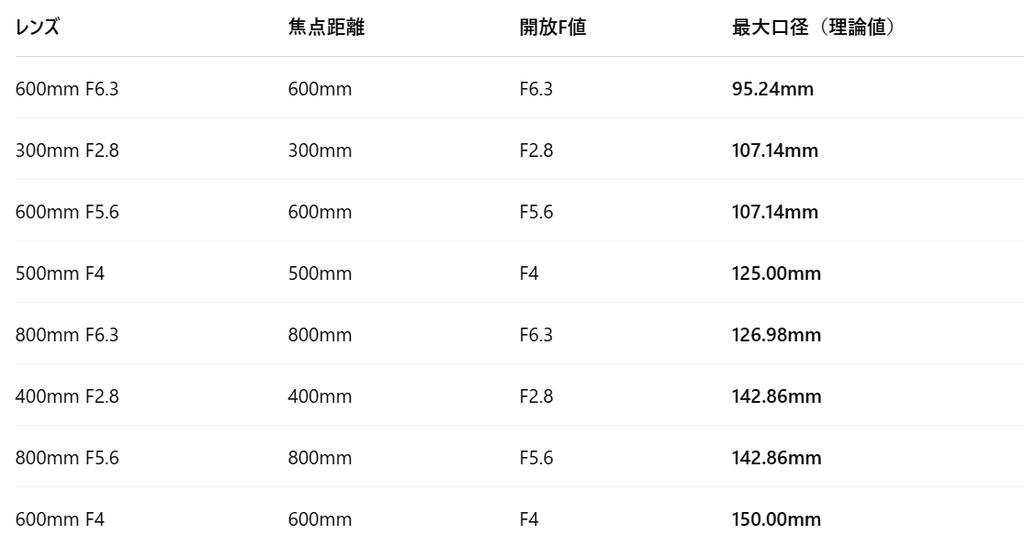This screenshot has height=546, width=1024.
Task: Select the 800mm F5.6 lens name cell
Action: tap(67, 458)
